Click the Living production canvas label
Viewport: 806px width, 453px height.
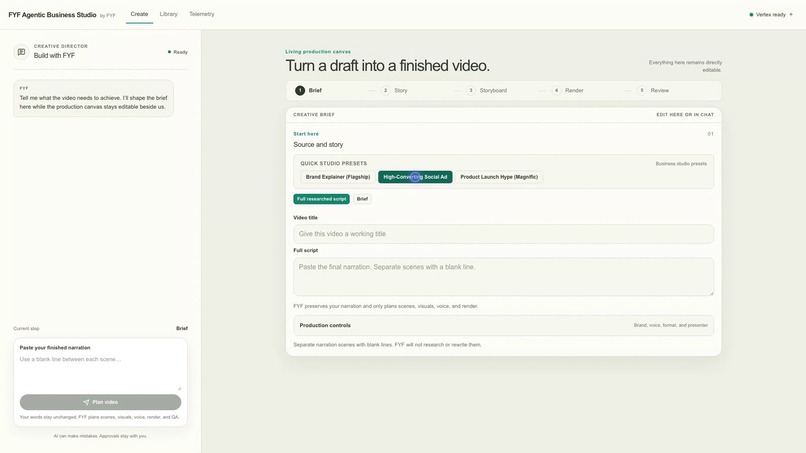point(318,51)
